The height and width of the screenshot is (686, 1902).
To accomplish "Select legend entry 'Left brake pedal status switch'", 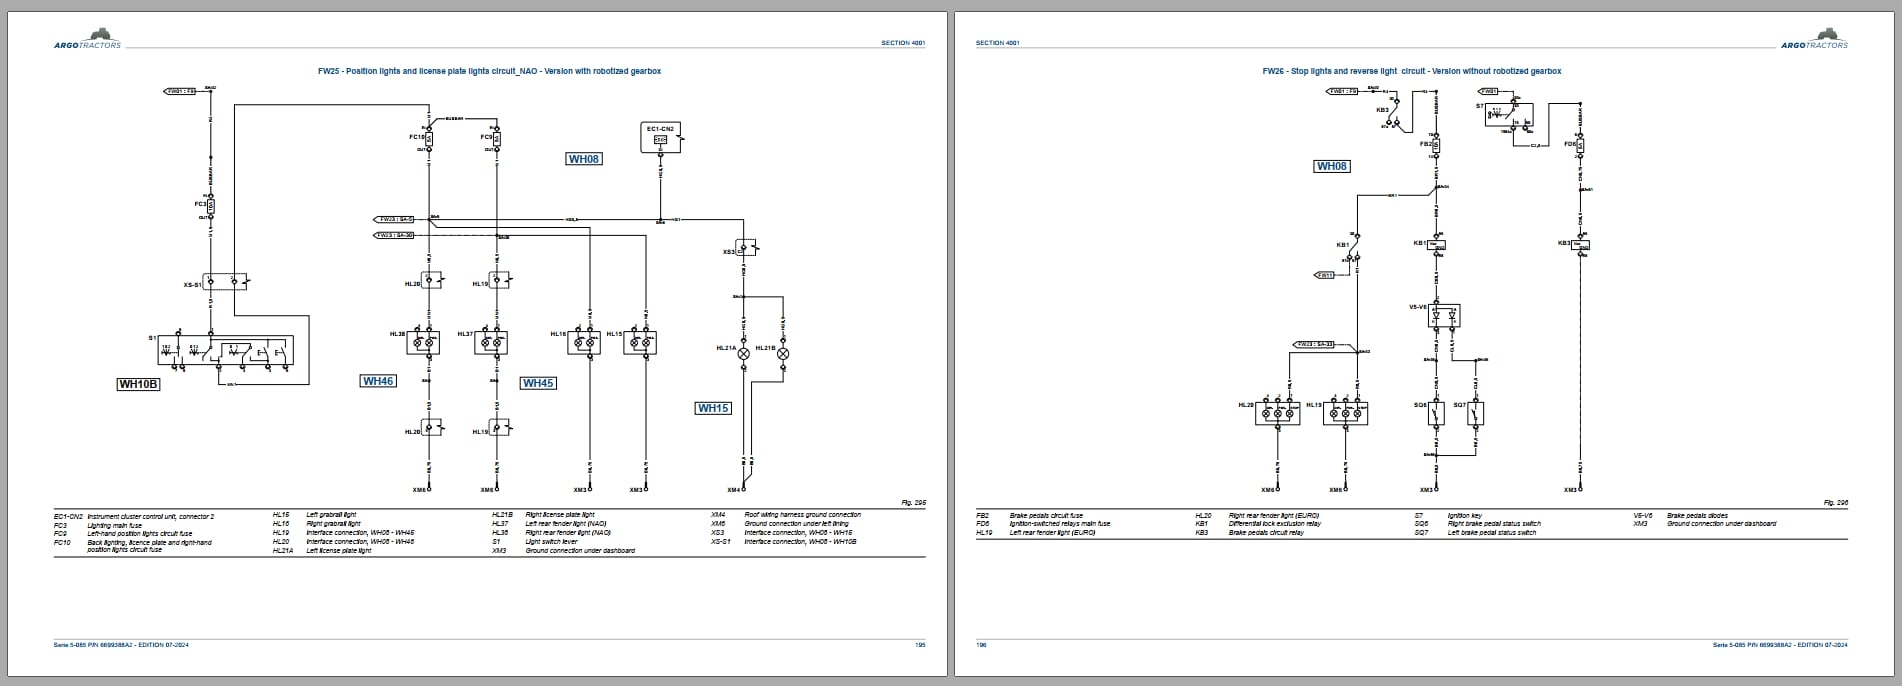I will point(1492,533).
